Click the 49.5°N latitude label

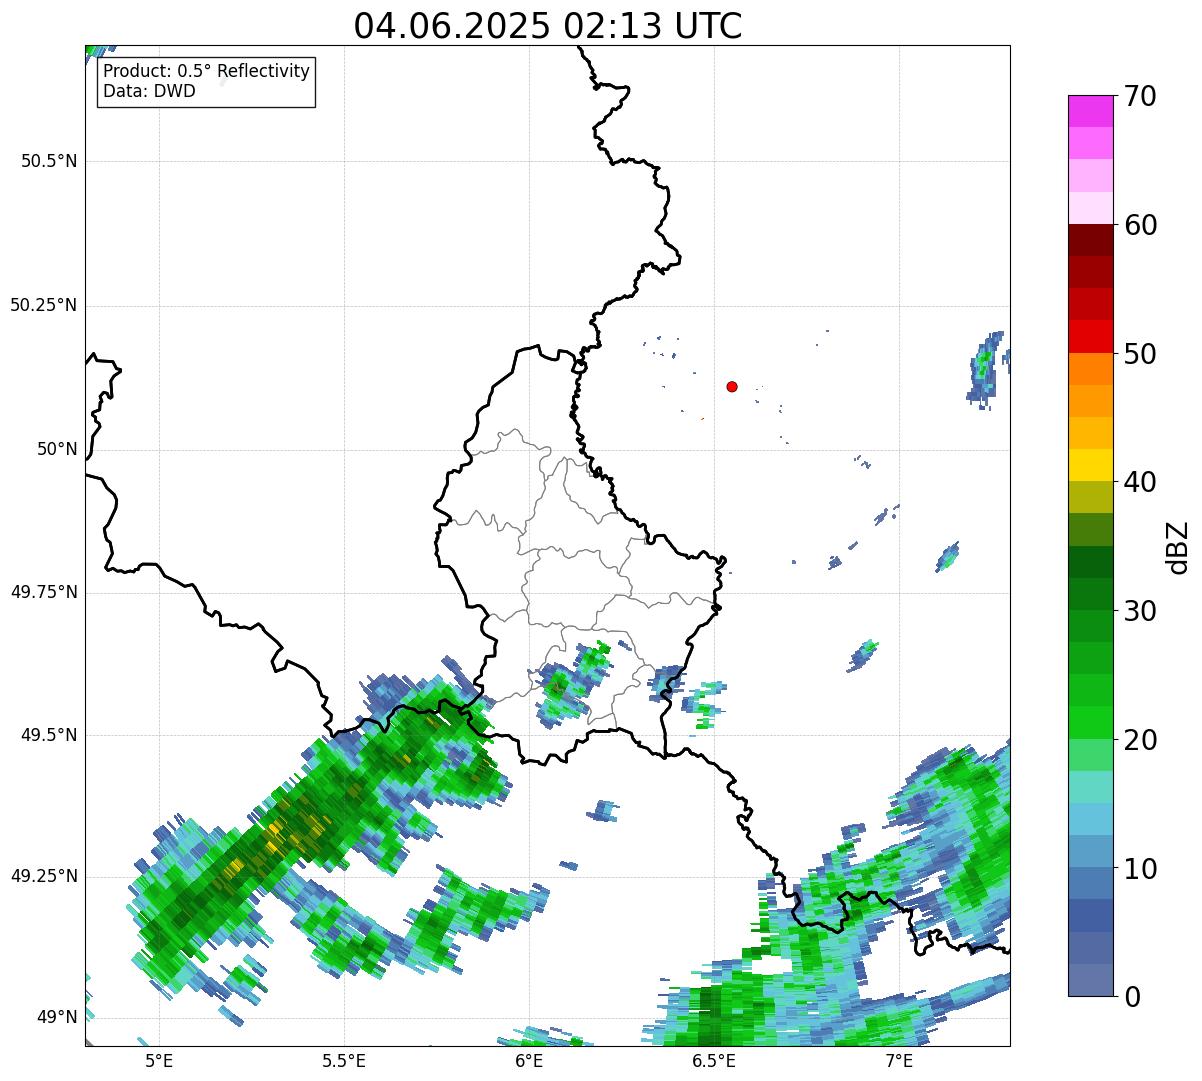[49, 735]
